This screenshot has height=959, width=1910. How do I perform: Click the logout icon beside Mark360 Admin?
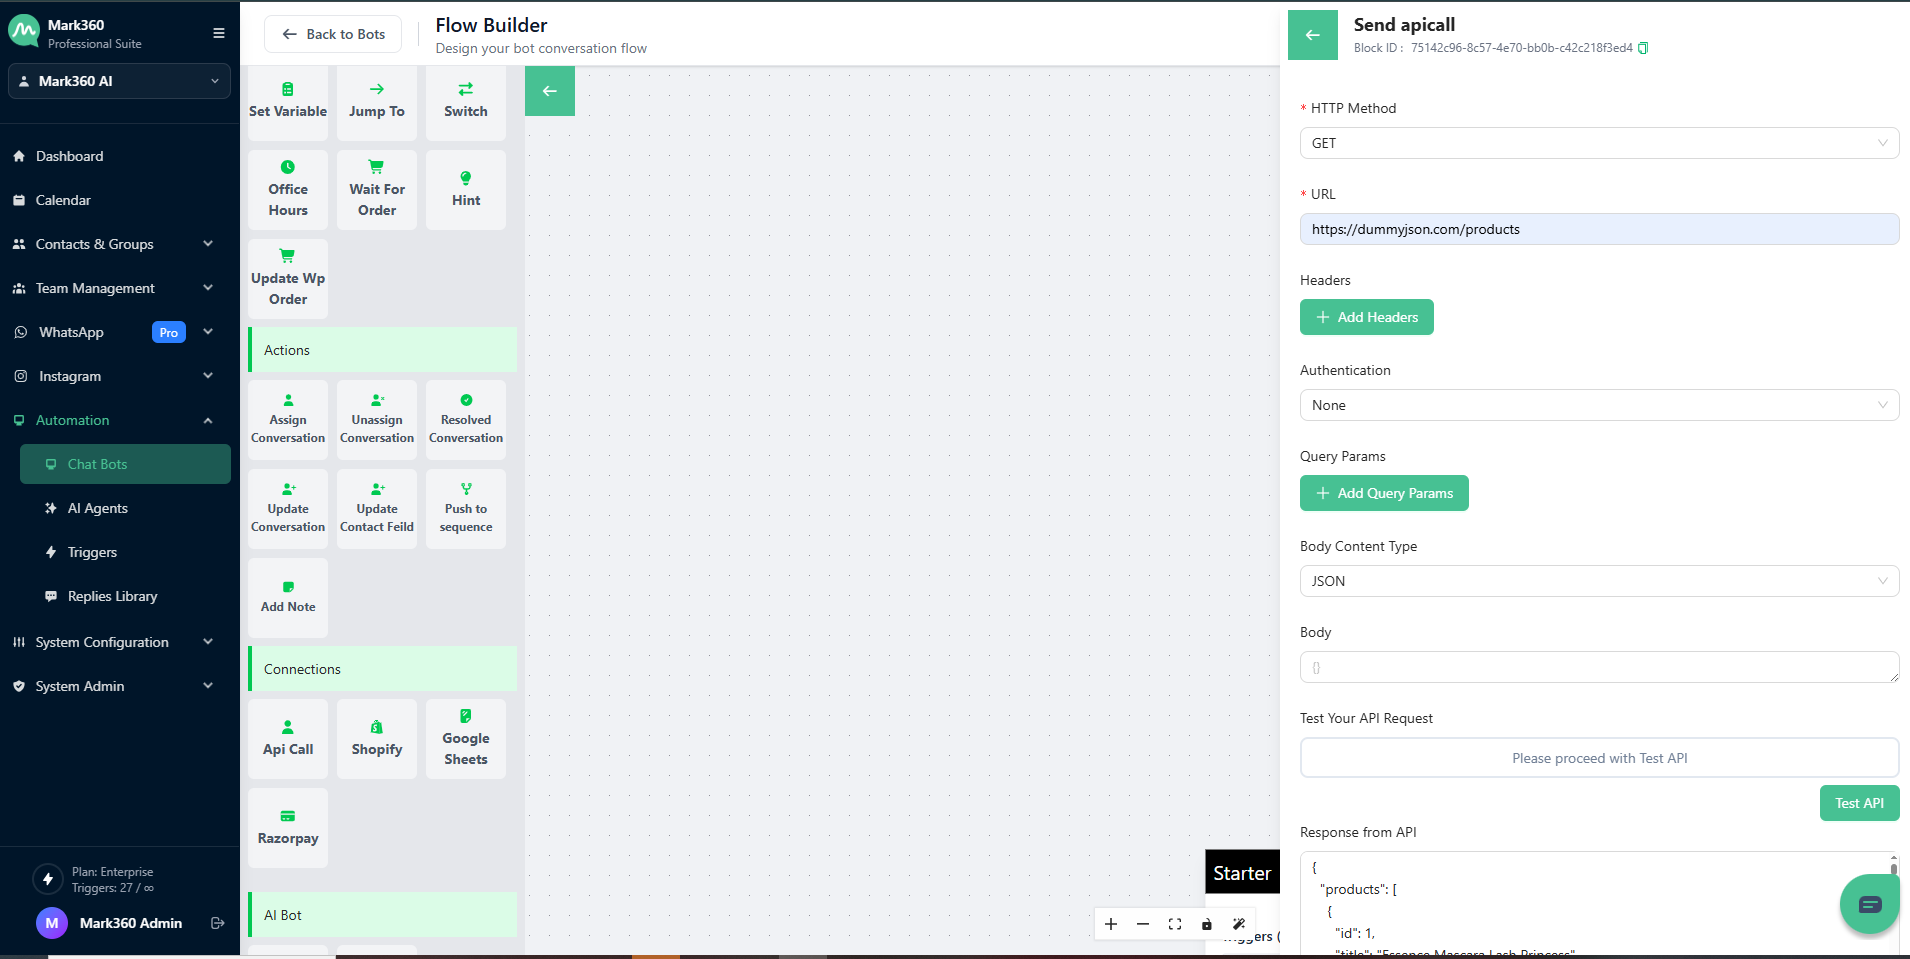pyautogui.click(x=218, y=923)
